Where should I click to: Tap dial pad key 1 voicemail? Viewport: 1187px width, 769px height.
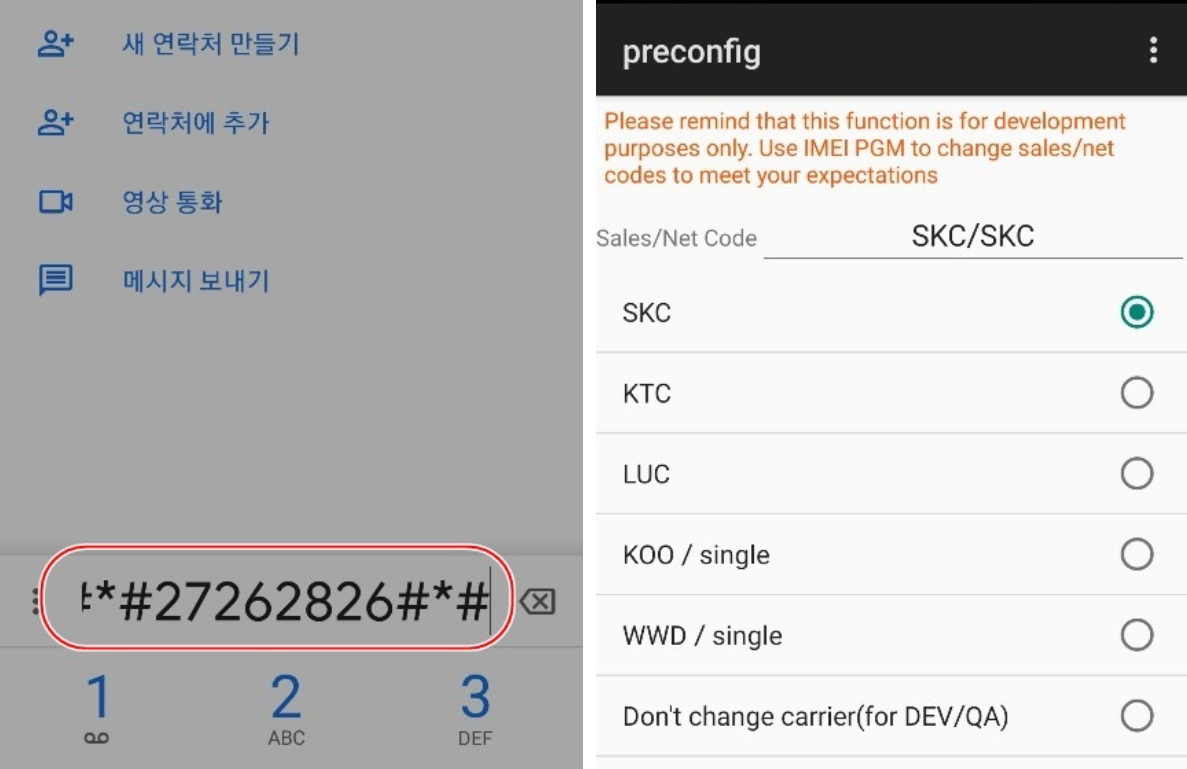tap(98, 708)
